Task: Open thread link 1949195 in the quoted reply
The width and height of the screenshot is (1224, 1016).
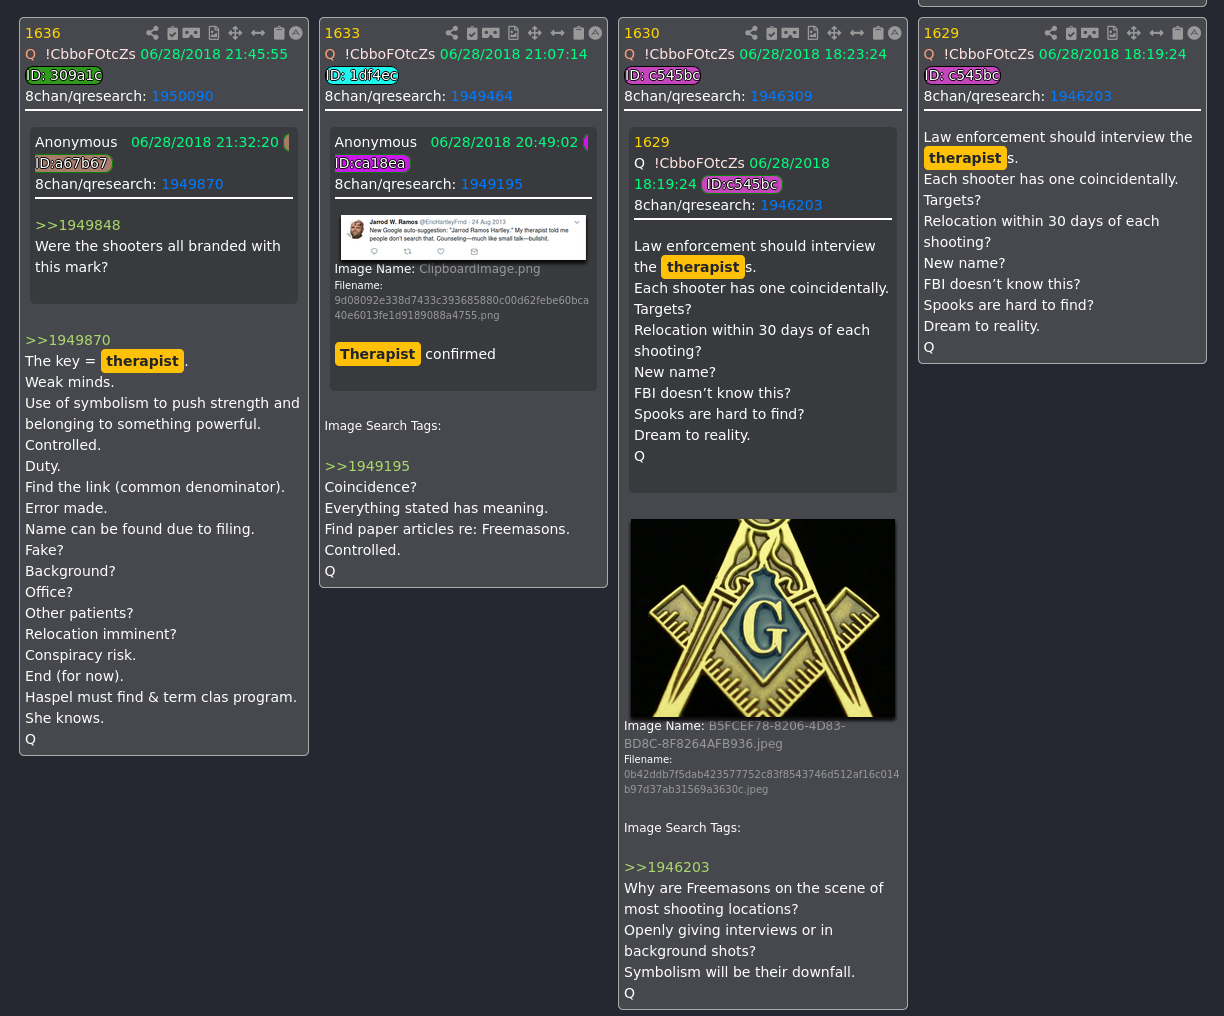Action: [x=492, y=184]
